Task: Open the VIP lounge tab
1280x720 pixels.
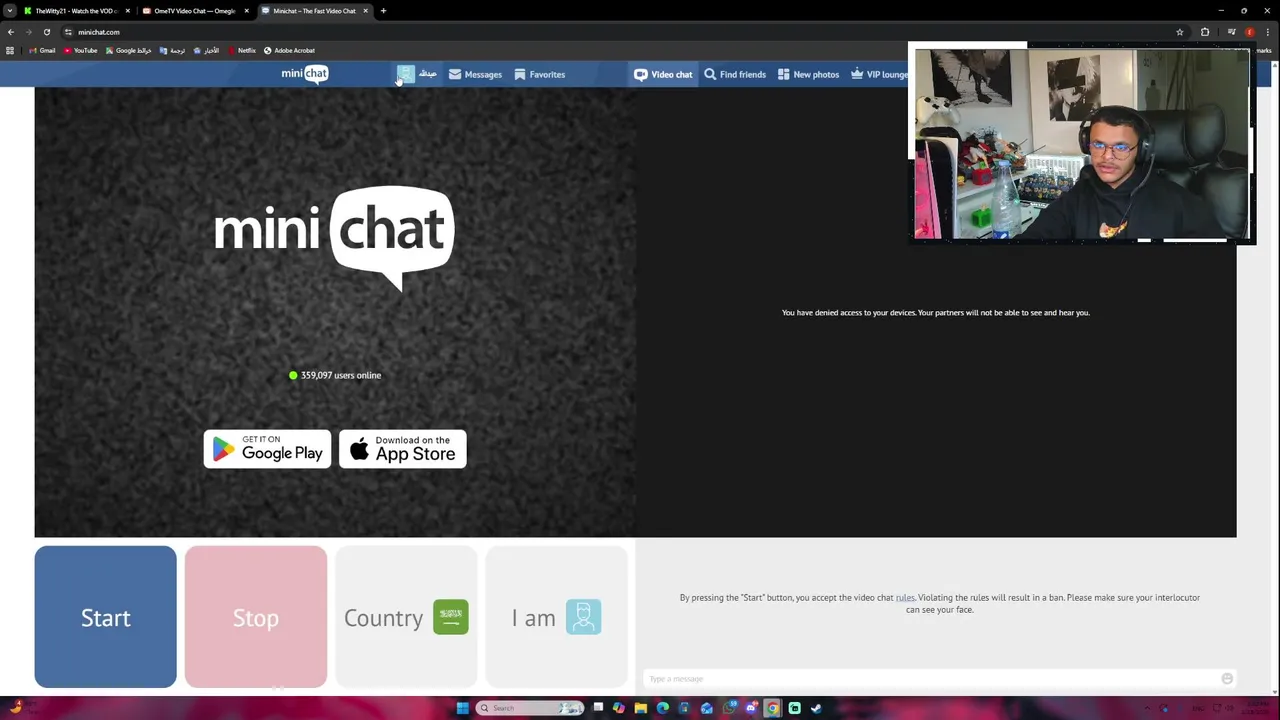Action: [879, 74]
